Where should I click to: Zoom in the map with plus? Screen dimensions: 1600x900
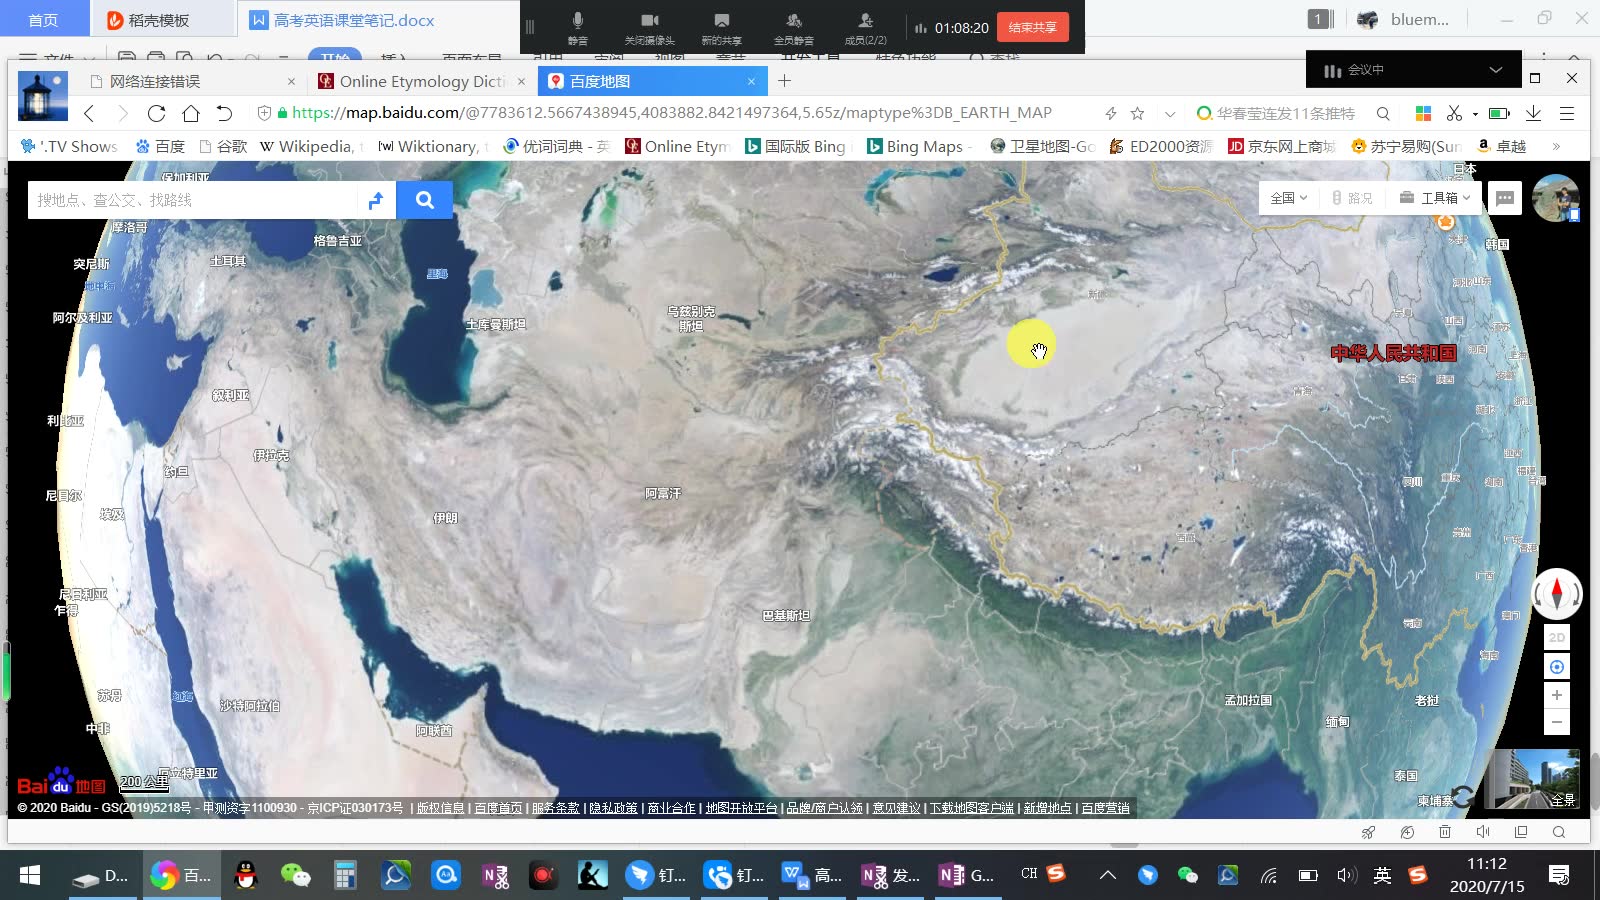pyautogui.click(x=1557, y=695)
